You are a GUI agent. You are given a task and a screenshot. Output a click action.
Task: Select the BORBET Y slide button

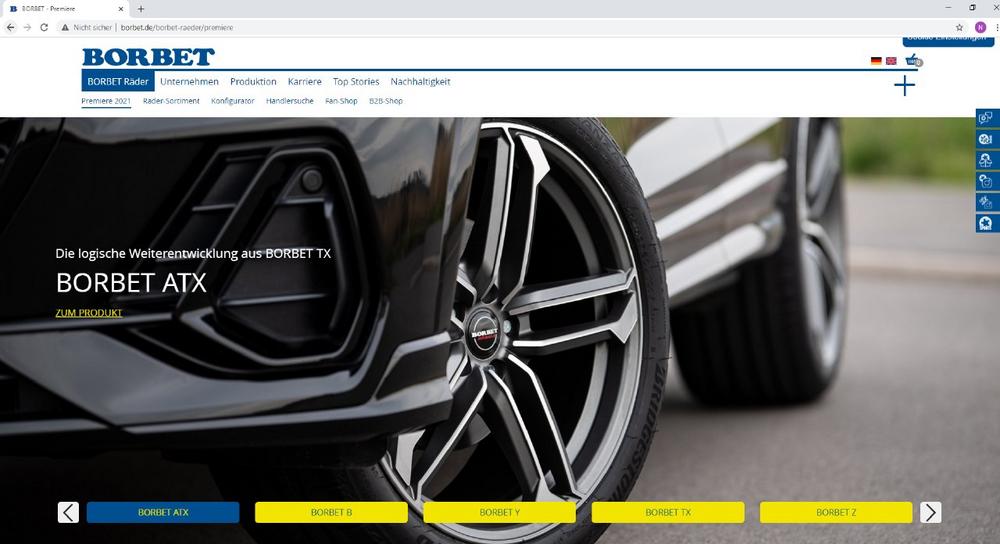pyautogui.click(x=500, y=512)
